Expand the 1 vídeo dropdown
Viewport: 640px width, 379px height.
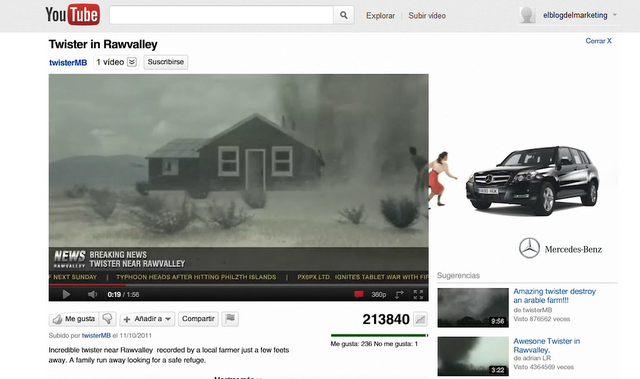[116, 62]
